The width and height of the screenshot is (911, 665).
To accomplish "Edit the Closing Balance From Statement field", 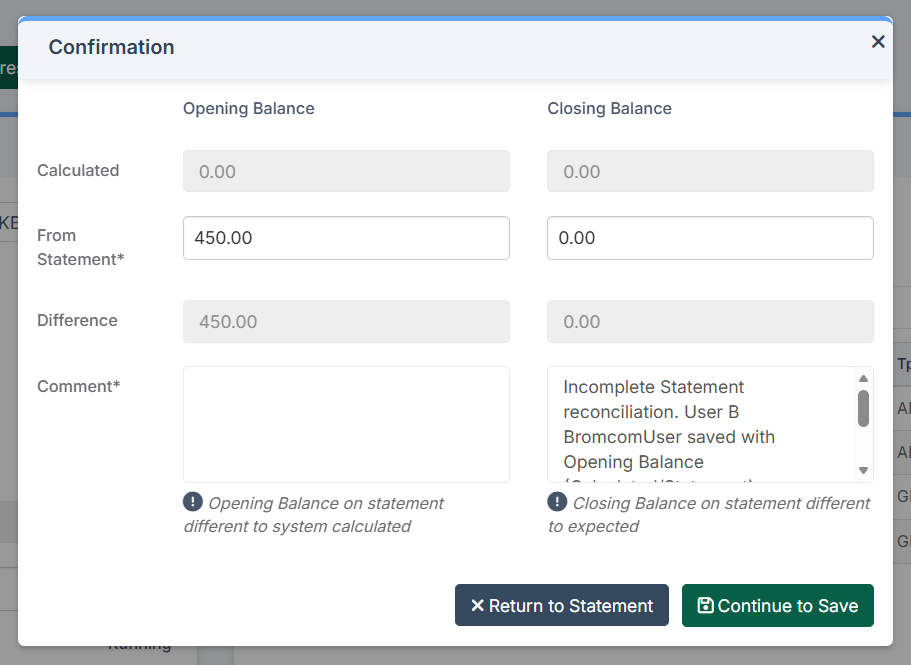I will coord(710,238).
